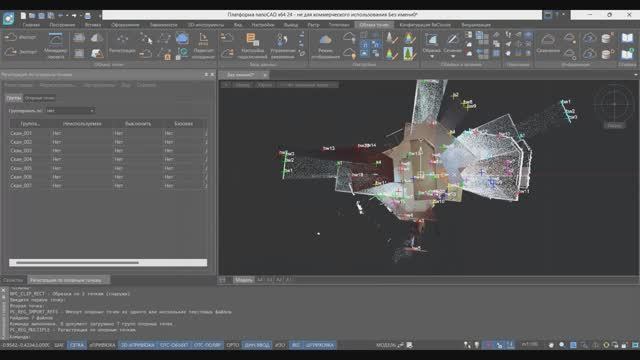Expand the Обрезка dropdown arrow
The image size is (640, 360).
point(431,57)
